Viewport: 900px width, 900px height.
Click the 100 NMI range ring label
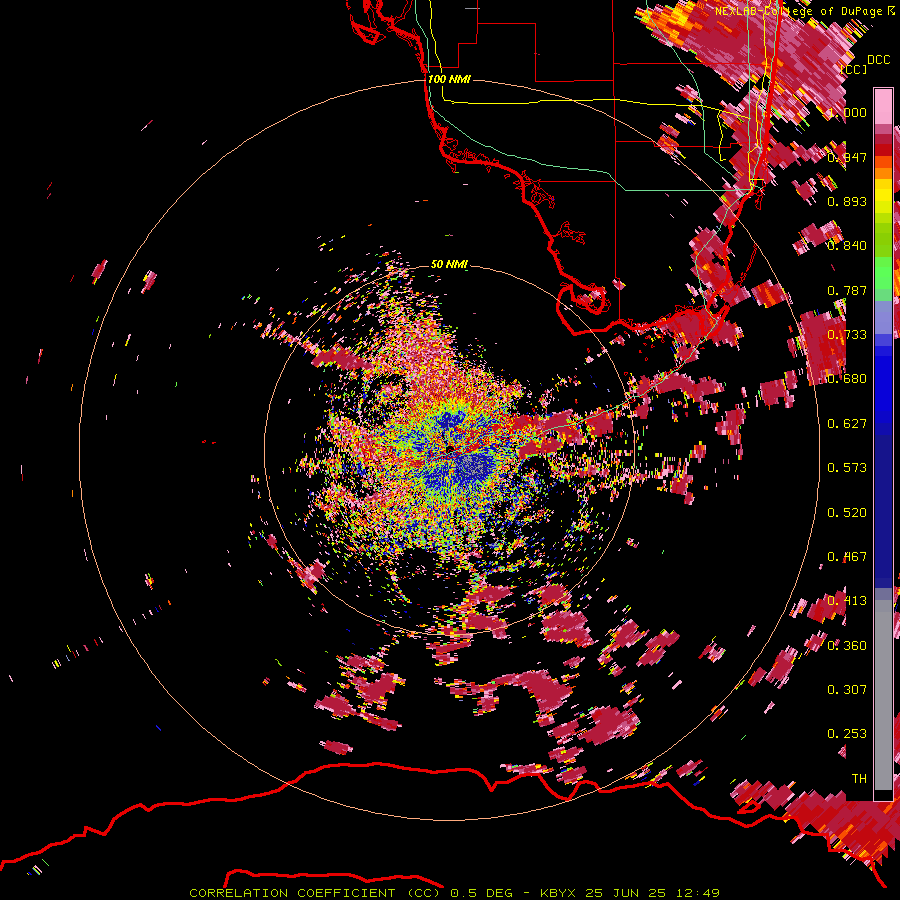point(449,79)
